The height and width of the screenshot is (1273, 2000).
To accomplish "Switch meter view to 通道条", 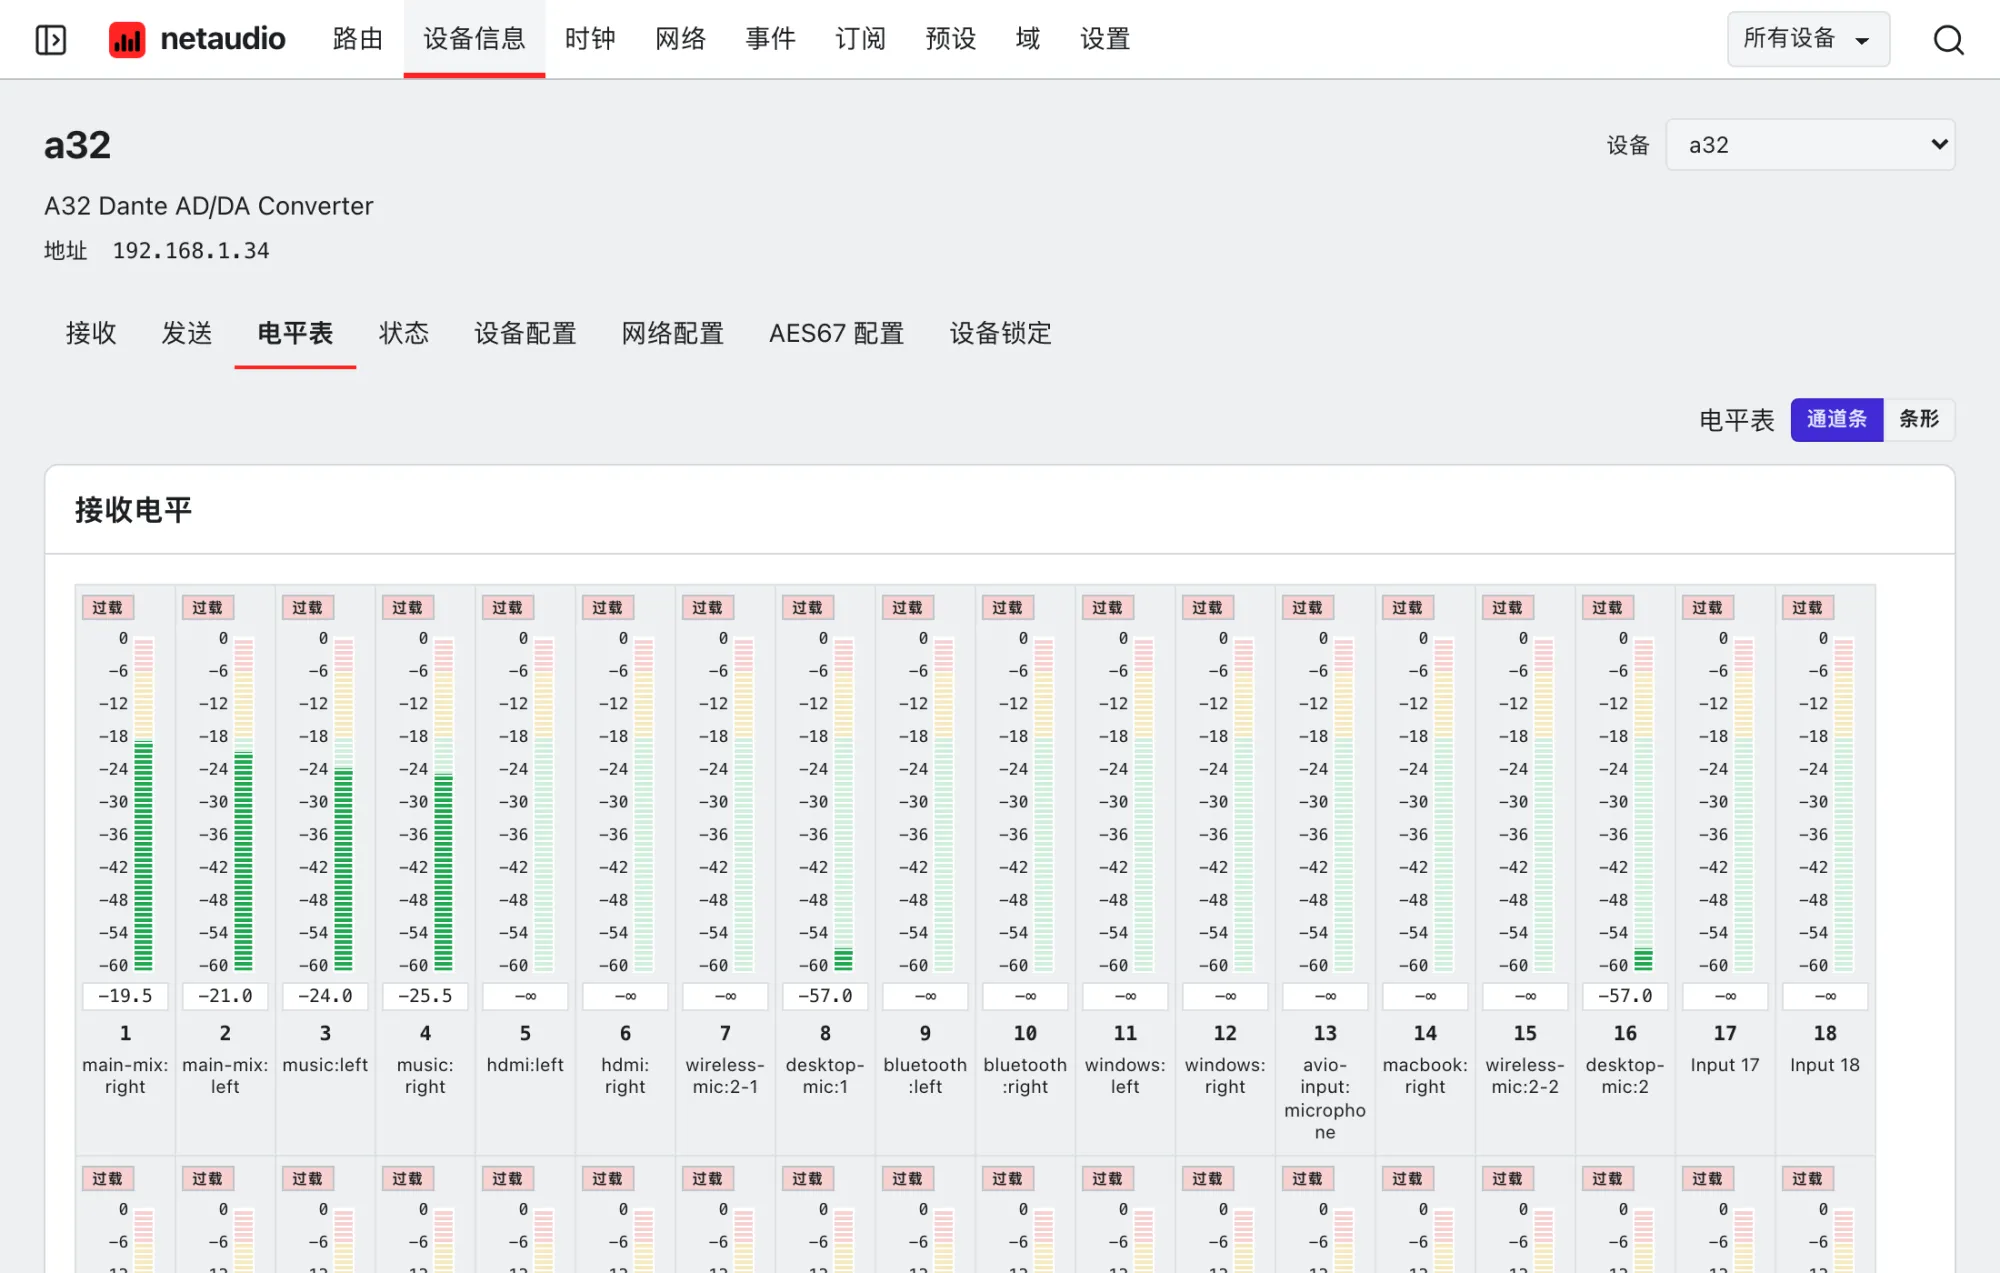I will click(x=1837, y=419).
